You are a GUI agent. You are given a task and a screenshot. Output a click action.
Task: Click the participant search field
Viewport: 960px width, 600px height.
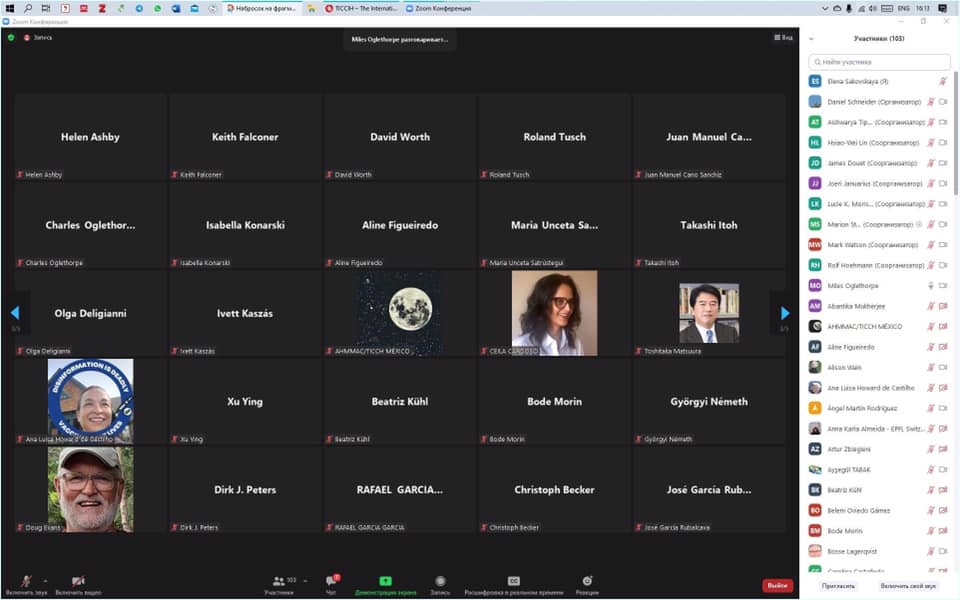tap(879, 62)
